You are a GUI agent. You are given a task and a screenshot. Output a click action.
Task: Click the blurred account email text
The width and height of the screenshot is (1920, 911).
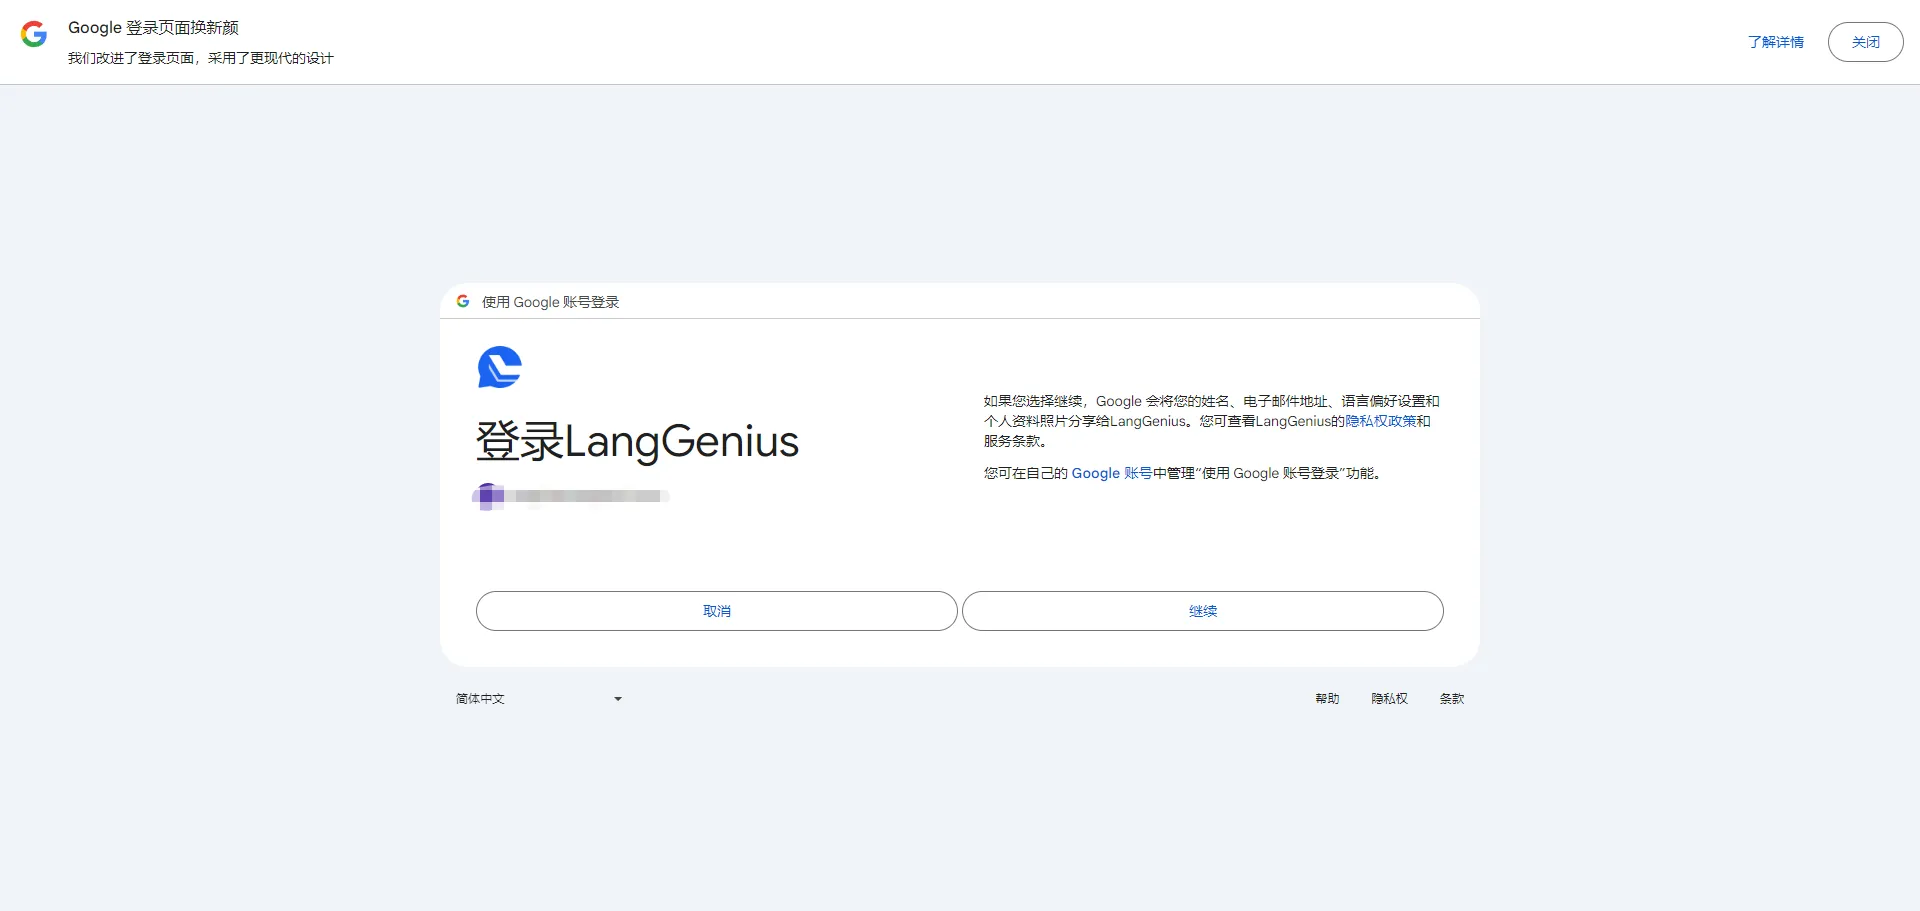click(x=590, y=496)
